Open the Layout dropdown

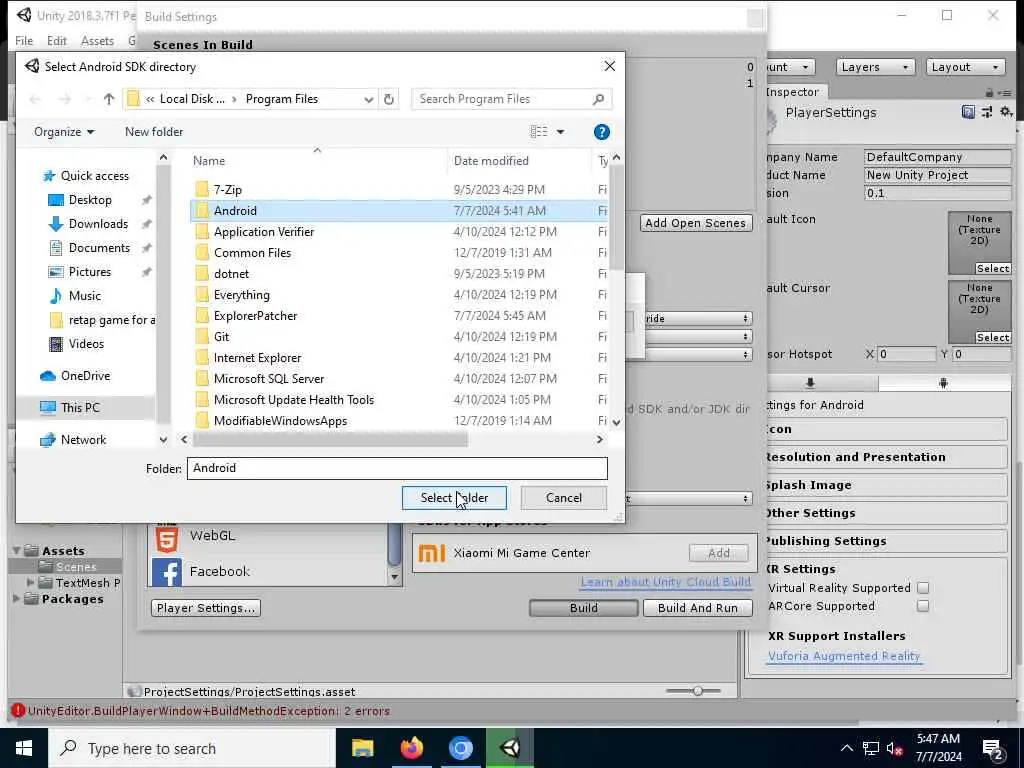tap(965, 67)
